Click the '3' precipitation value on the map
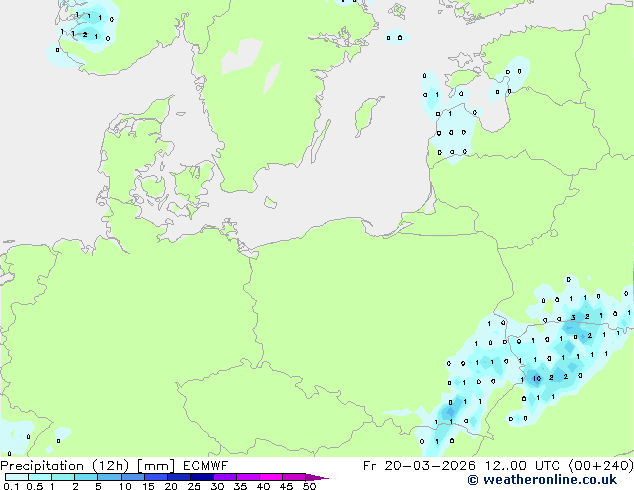The height and width of the screenshot is (490, 634). click(x=573, y=318)
